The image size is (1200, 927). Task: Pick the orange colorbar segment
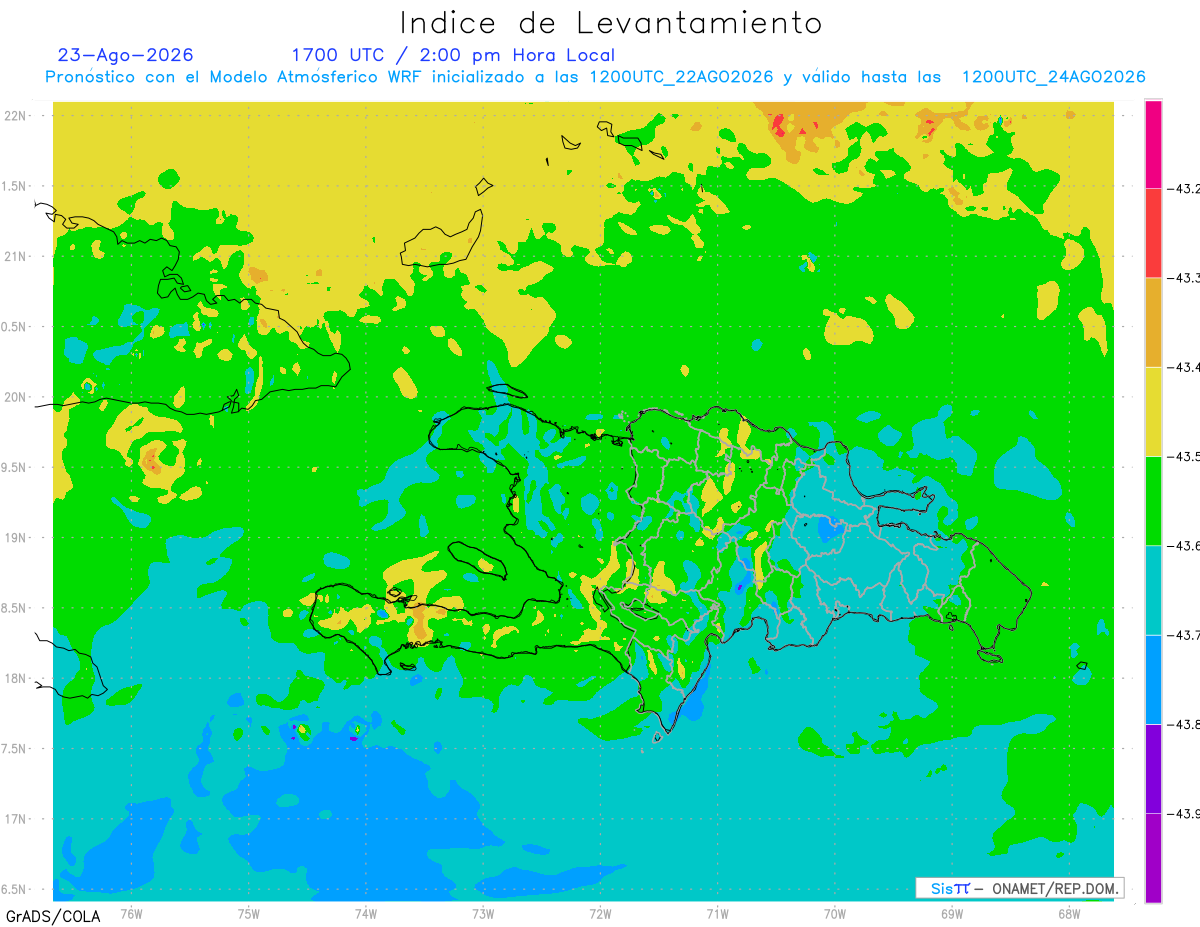pyautogui.click(x=1153, y=322)
